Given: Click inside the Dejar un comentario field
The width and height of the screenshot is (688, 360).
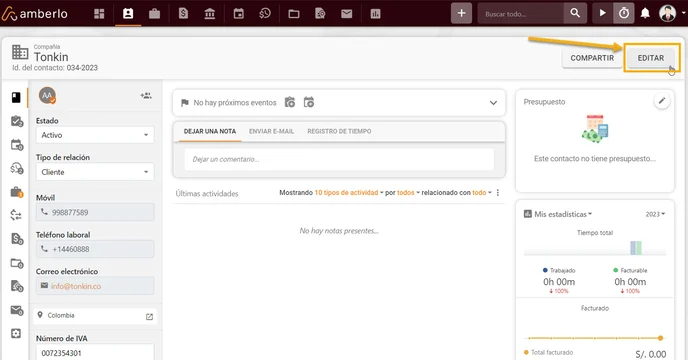Looking at the screenshot, I should (x=339, y=159).
